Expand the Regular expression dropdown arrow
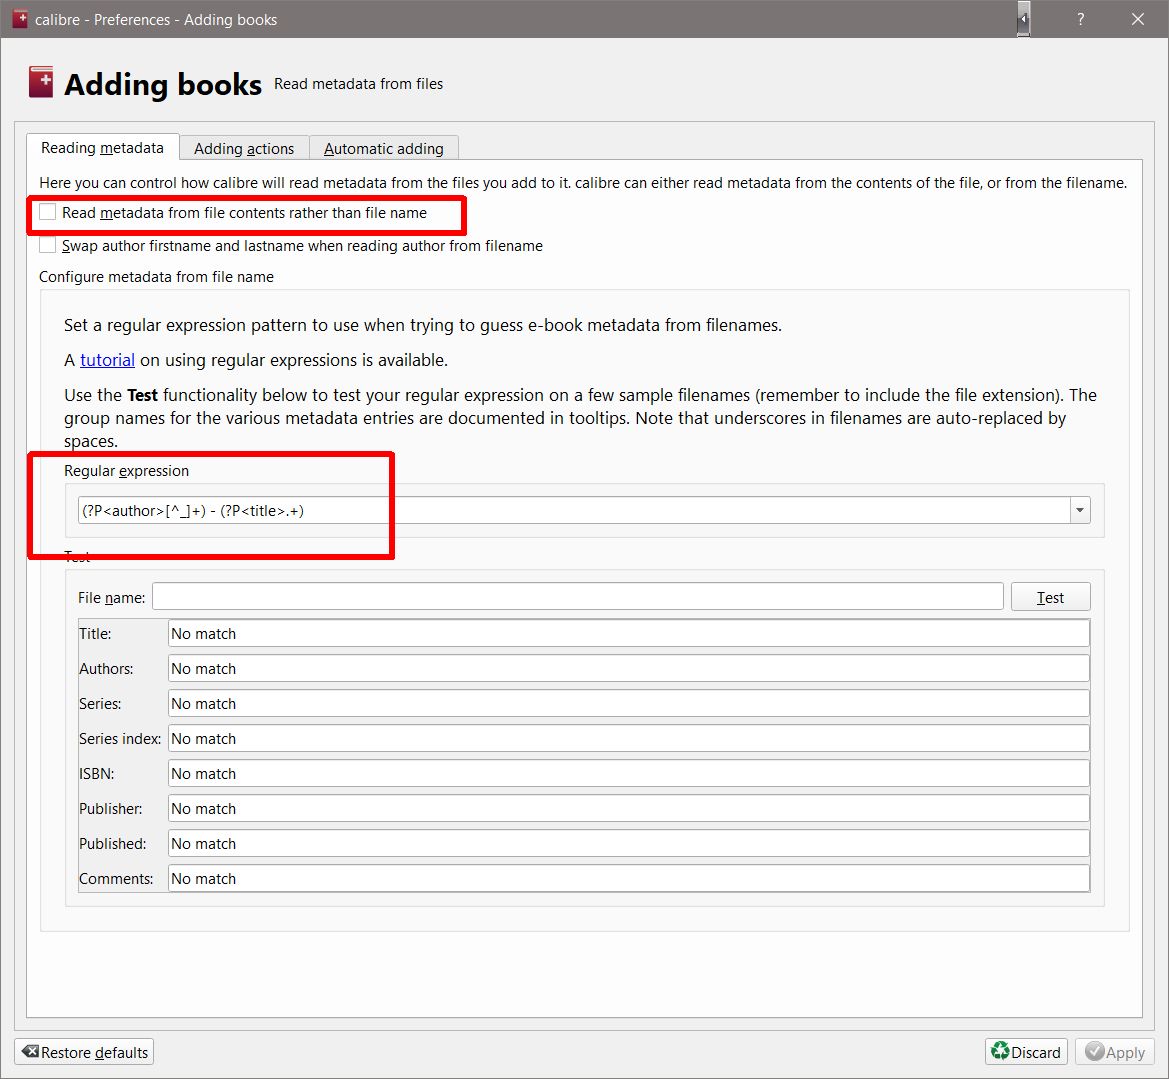1169x1079 pixels. coord(1080,511)
